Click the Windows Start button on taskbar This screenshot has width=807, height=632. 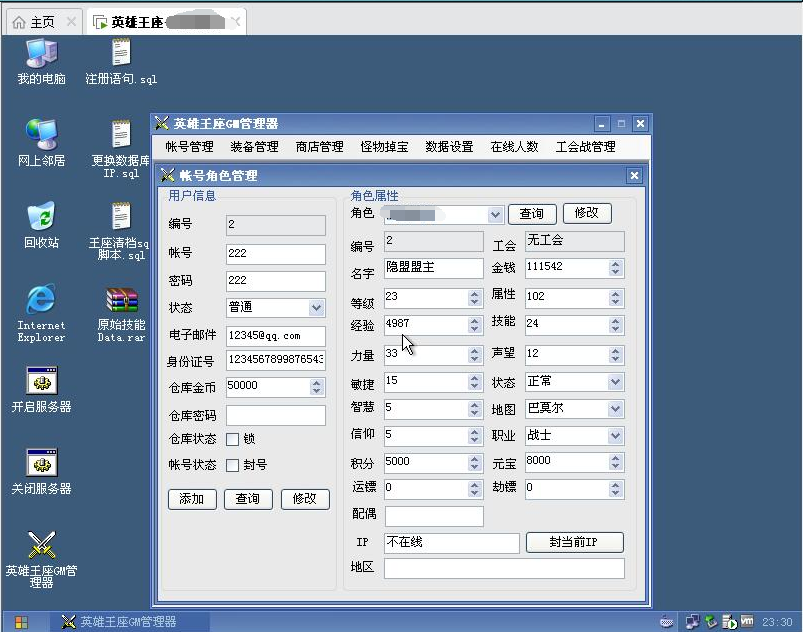[x=20, y=622]
